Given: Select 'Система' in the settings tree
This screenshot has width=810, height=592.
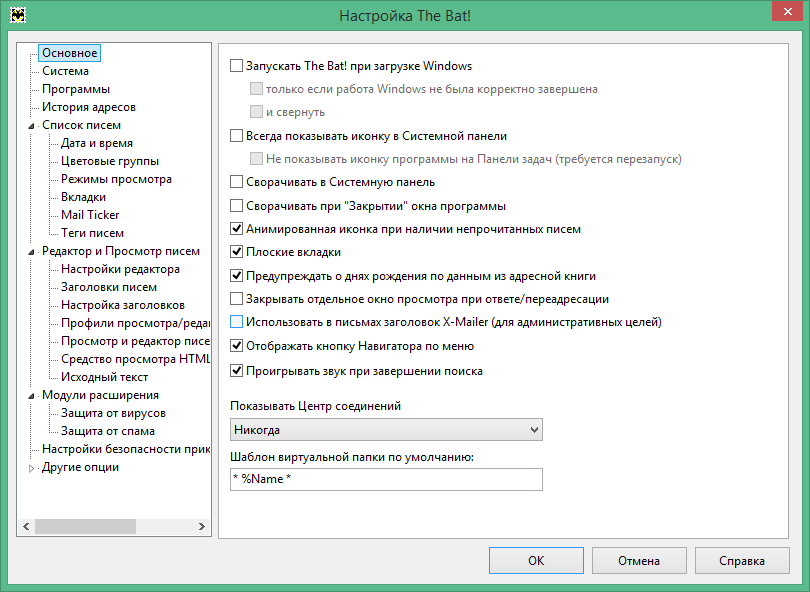Looking at the screenshot, I should coord(65,71).
